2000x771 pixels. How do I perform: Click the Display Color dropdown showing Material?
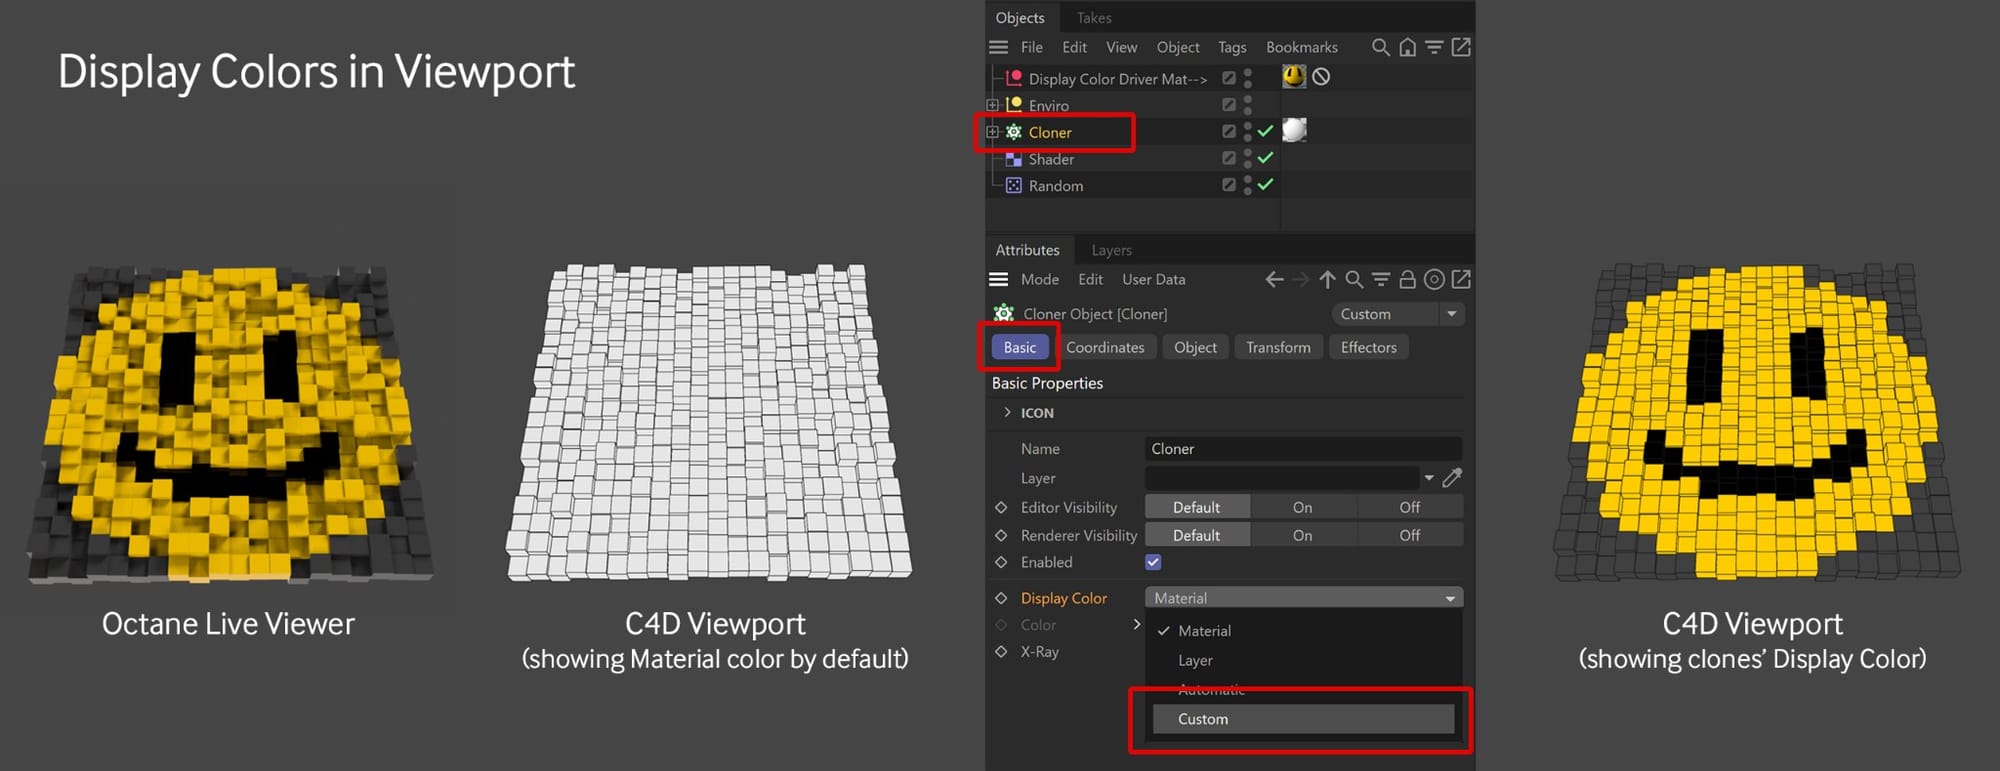click(1304, 598)
